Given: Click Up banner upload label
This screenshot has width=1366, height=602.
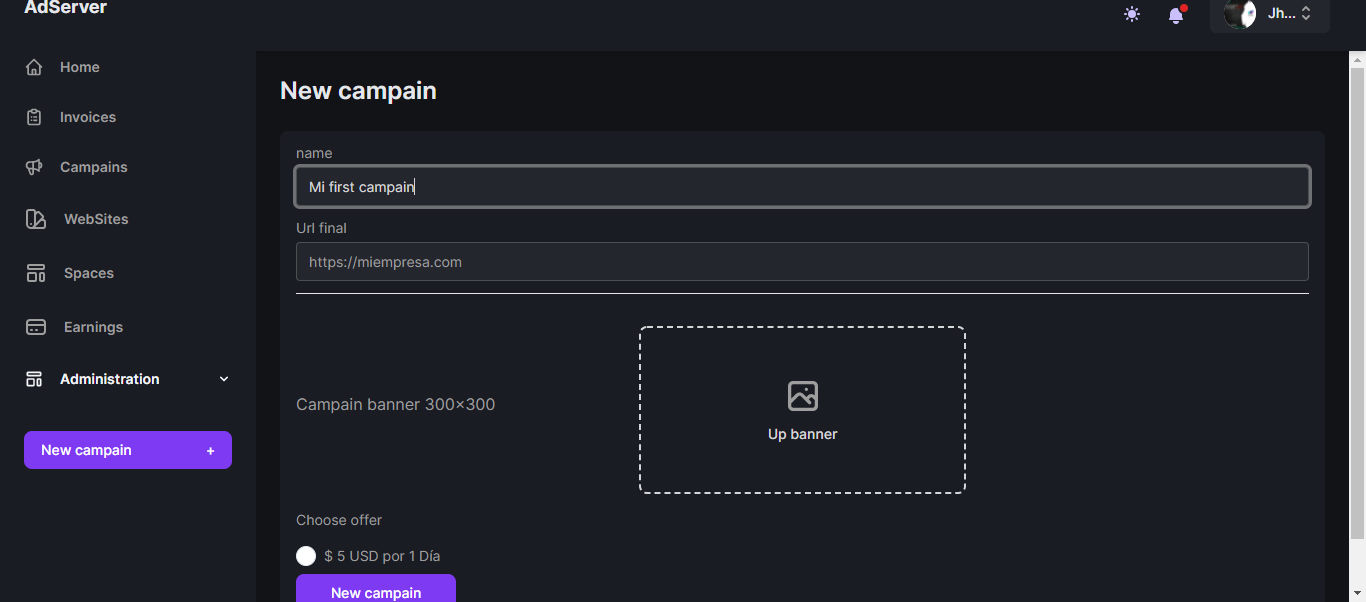Looking at the screenshot, I should tap(803, 434).
